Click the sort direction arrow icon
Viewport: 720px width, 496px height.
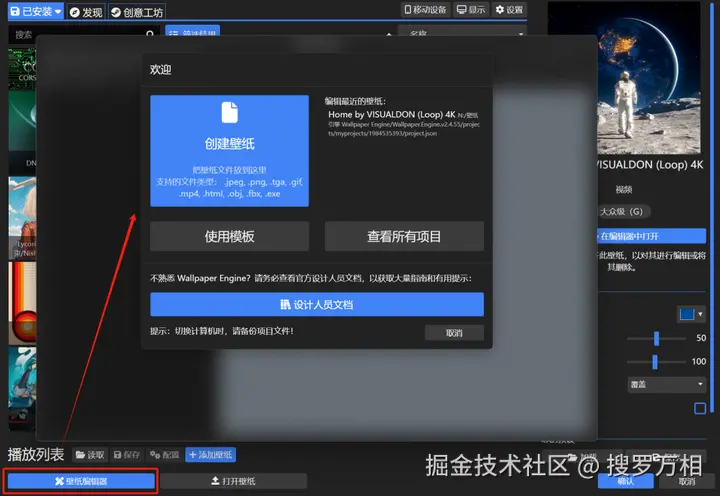[x=389, y=34]
